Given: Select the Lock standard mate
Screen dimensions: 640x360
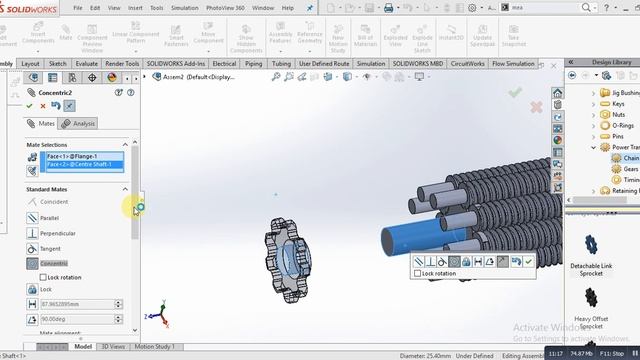Looking at the screenshot, I should pyautogui.click(x=32, y=289).
